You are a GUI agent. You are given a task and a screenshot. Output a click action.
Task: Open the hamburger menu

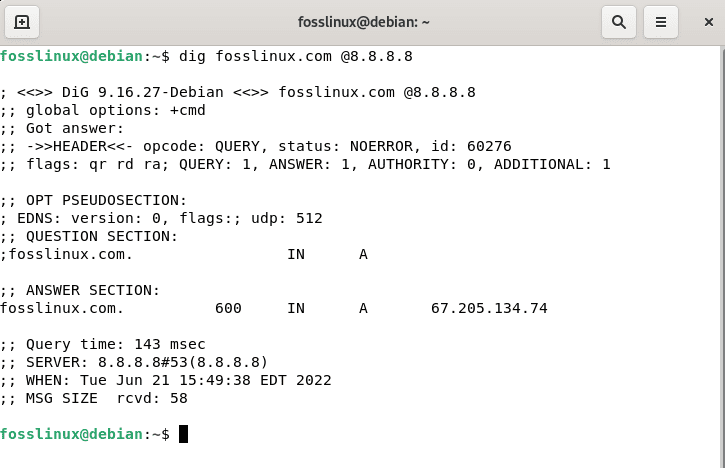pos(661,22)
